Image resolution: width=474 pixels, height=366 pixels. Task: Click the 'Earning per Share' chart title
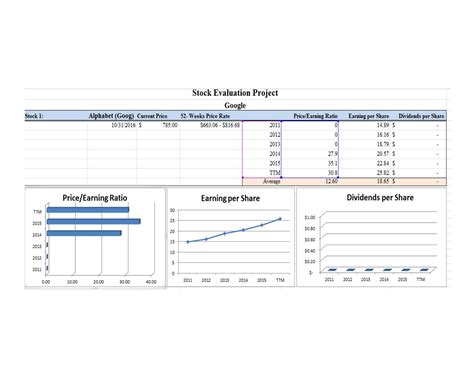point(230,198)
